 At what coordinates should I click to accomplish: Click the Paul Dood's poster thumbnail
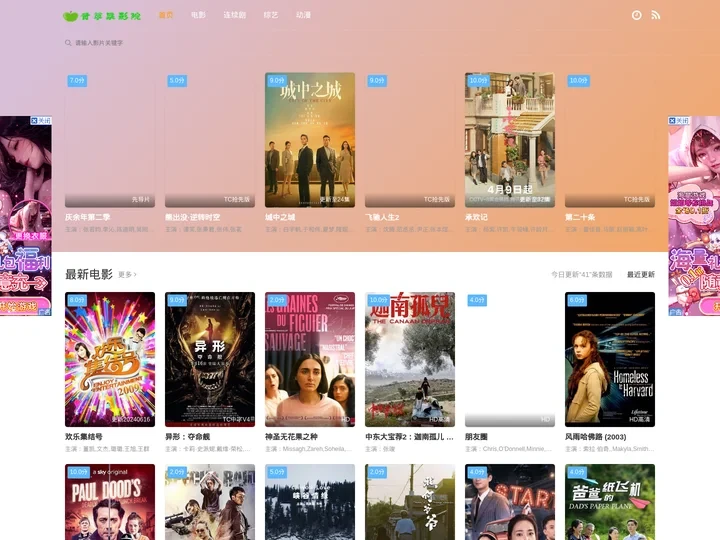(110, 502)
